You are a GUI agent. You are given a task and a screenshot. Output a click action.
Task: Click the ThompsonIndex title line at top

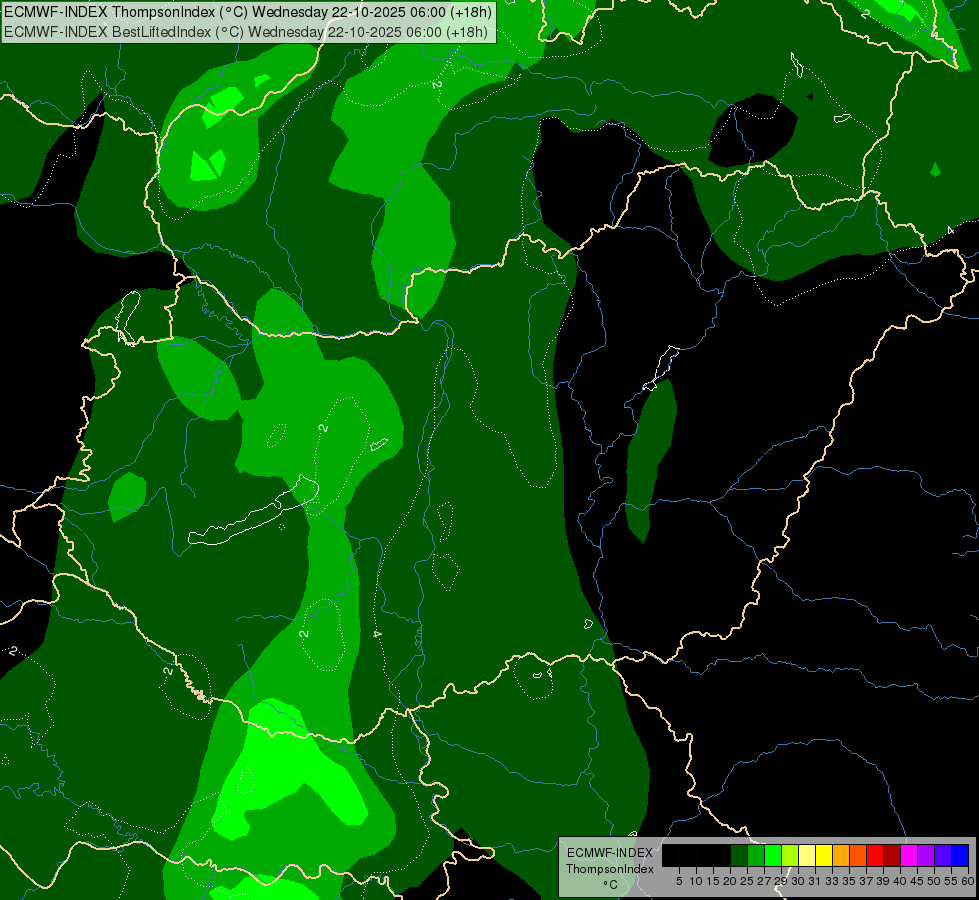pyautogui.click(x=248, y=12)
